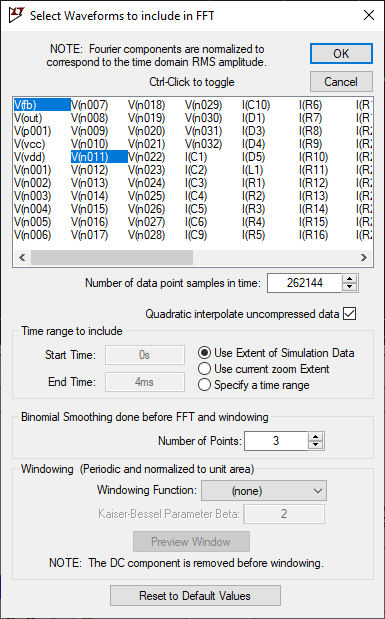The image size is (385, 619).
Task: Close the FFT waveform selection dialog
Action: point(368,15)
